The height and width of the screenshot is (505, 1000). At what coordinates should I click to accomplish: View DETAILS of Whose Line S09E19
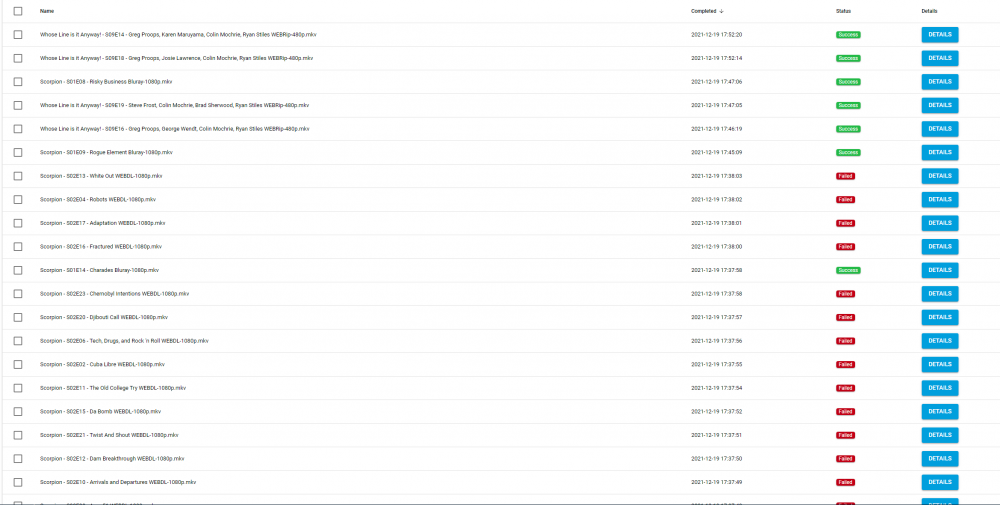[939, 105]
